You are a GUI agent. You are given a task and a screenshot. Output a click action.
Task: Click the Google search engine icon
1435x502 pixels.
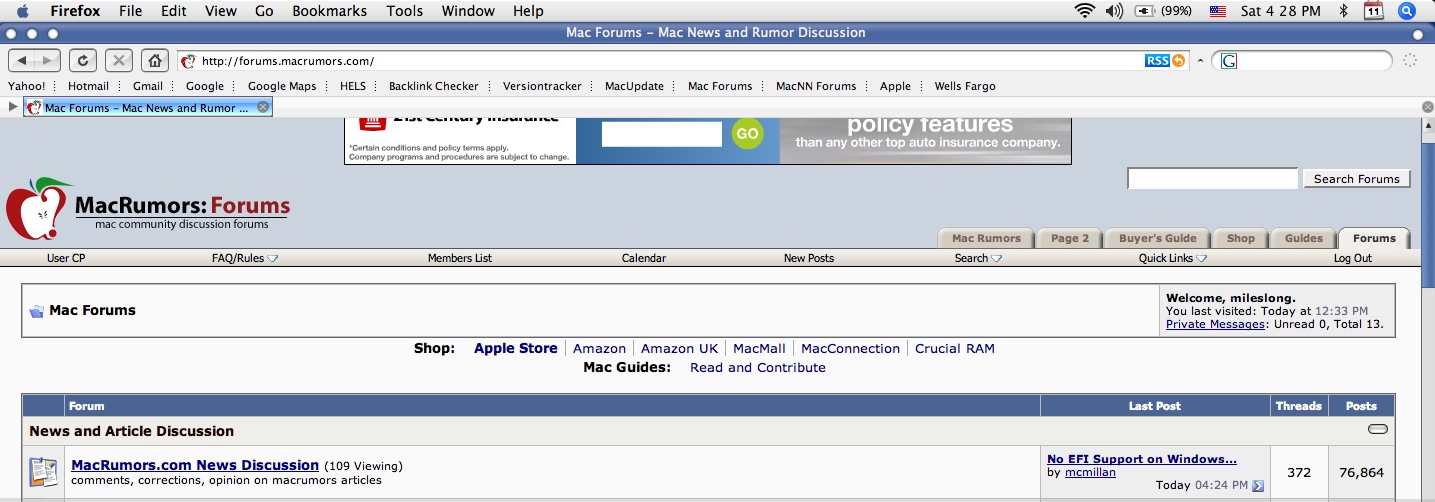coord(1229,61)
